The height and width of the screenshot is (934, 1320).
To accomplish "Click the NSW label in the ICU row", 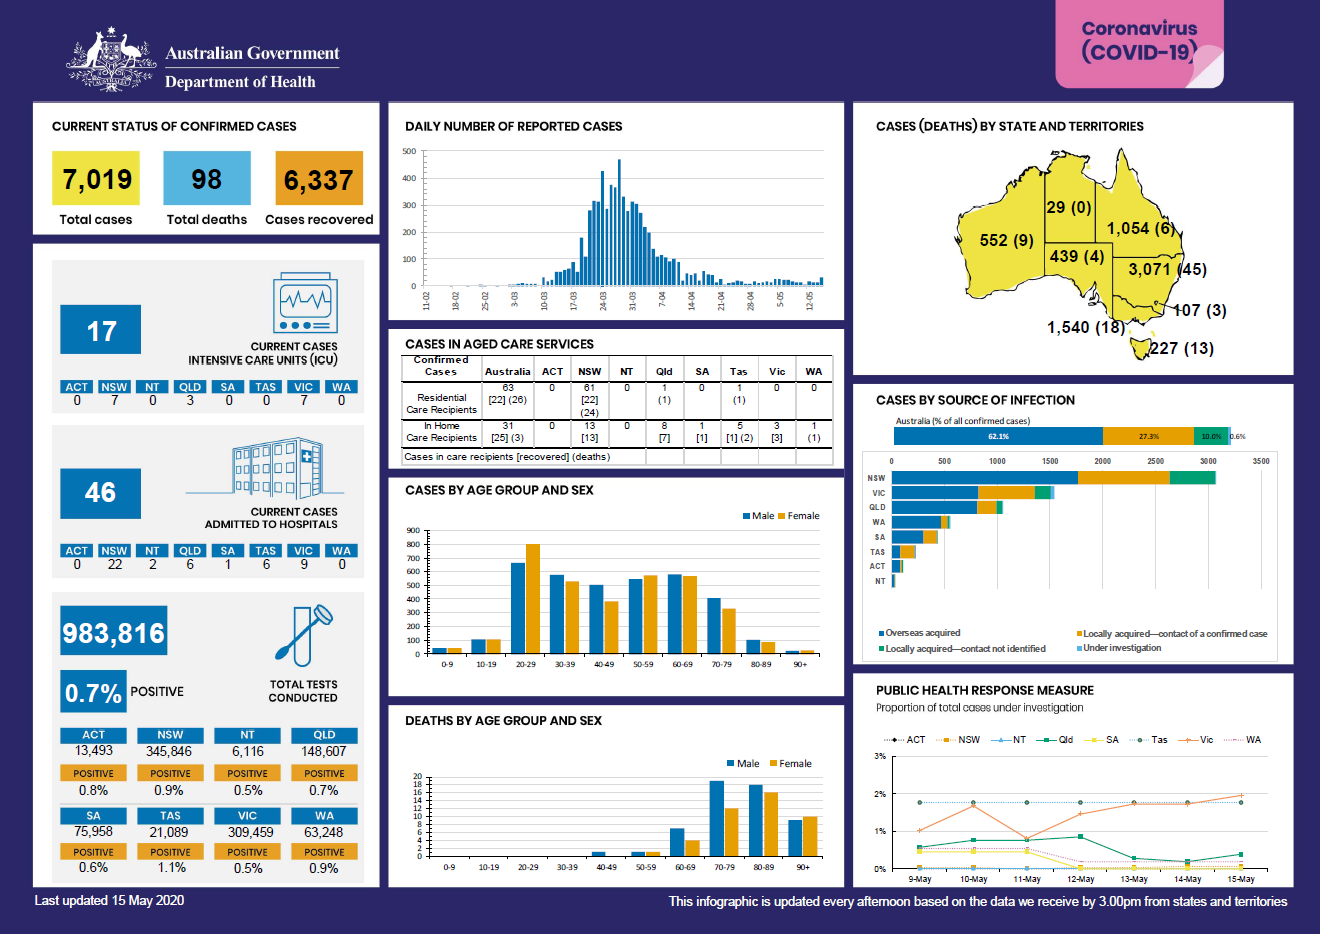I will coord(114,387).
